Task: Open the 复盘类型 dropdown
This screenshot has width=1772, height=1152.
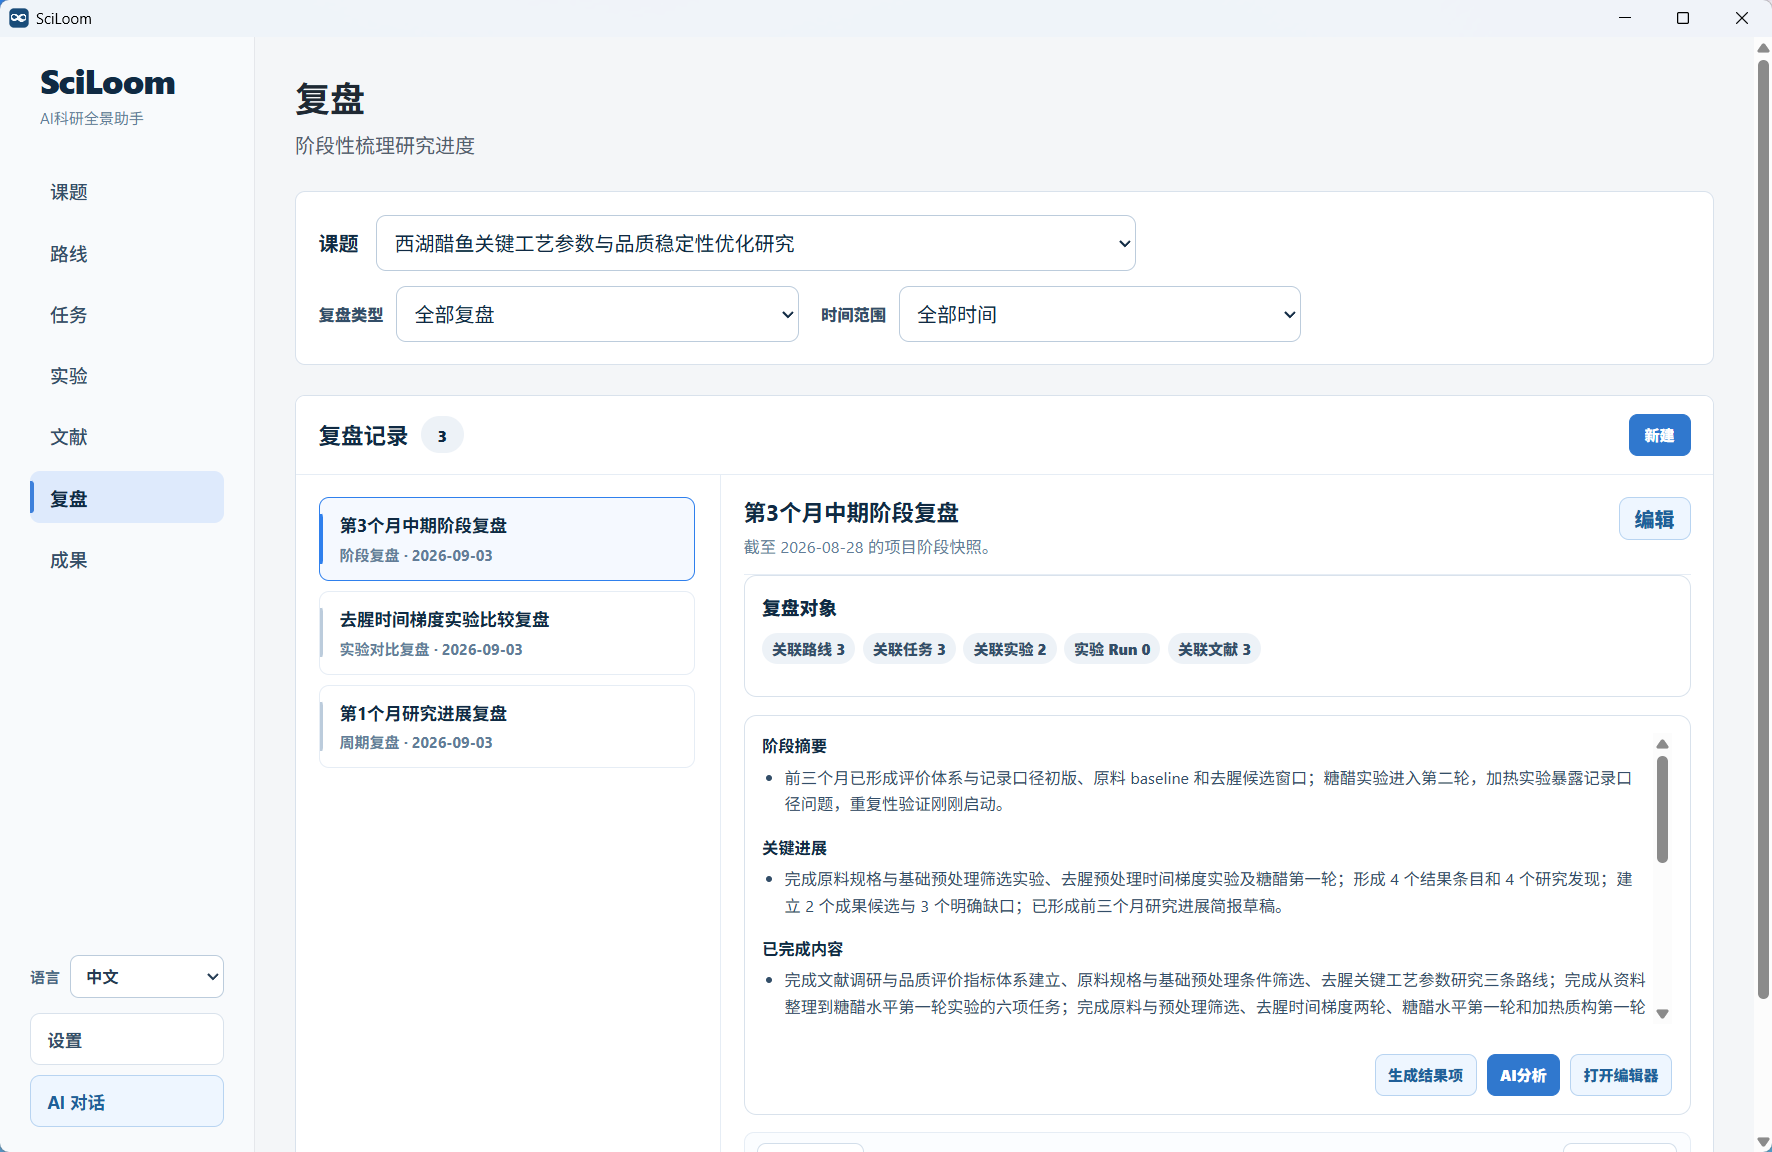Action: [x=597, y=314]
